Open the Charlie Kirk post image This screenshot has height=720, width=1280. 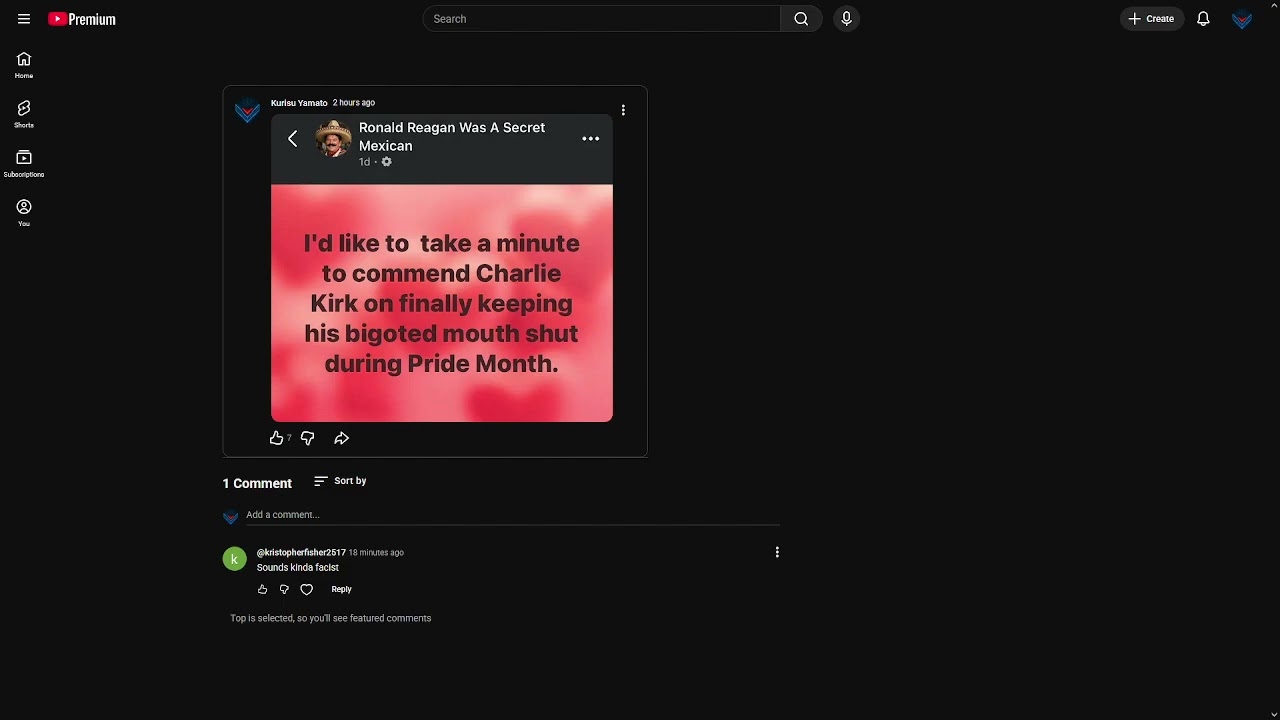(x=442, y=268)
